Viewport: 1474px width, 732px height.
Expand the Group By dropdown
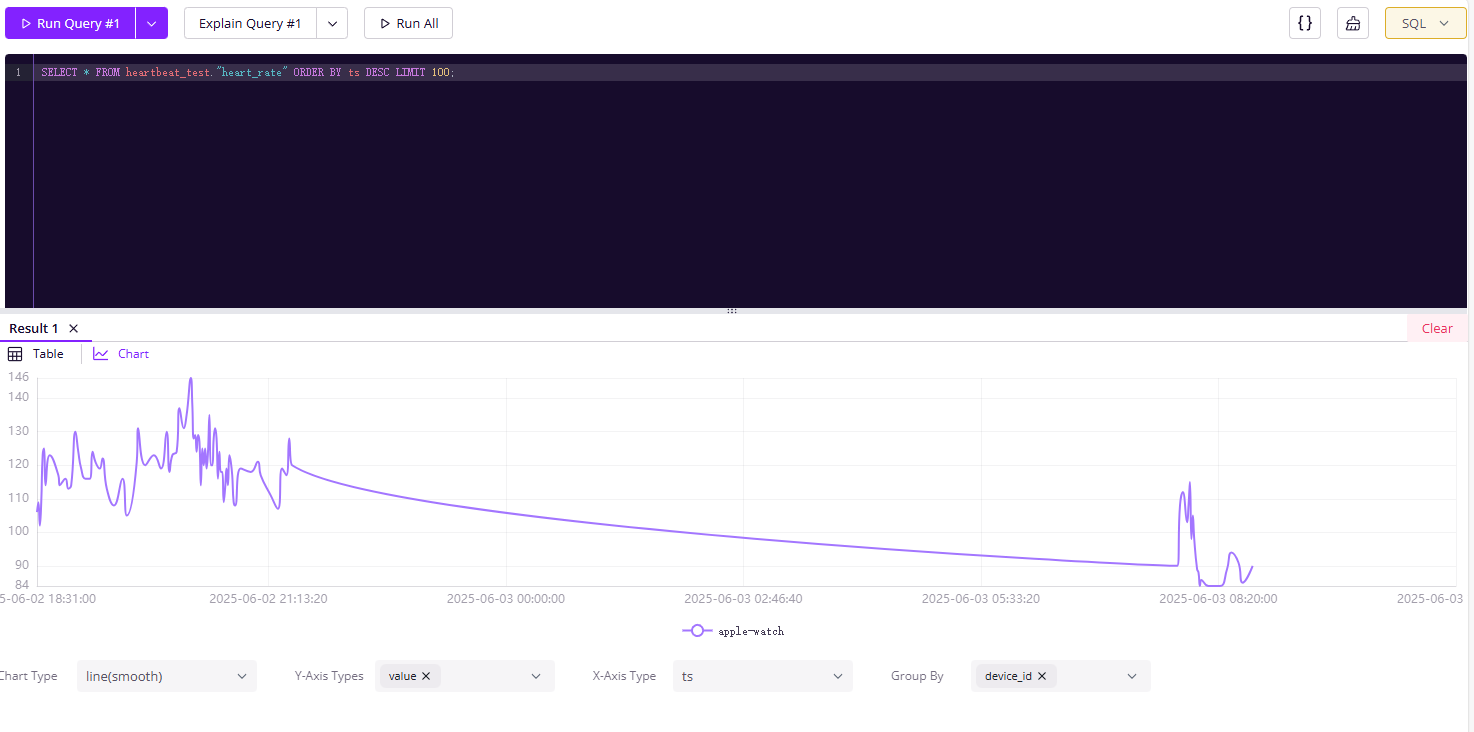(1132, 676)
